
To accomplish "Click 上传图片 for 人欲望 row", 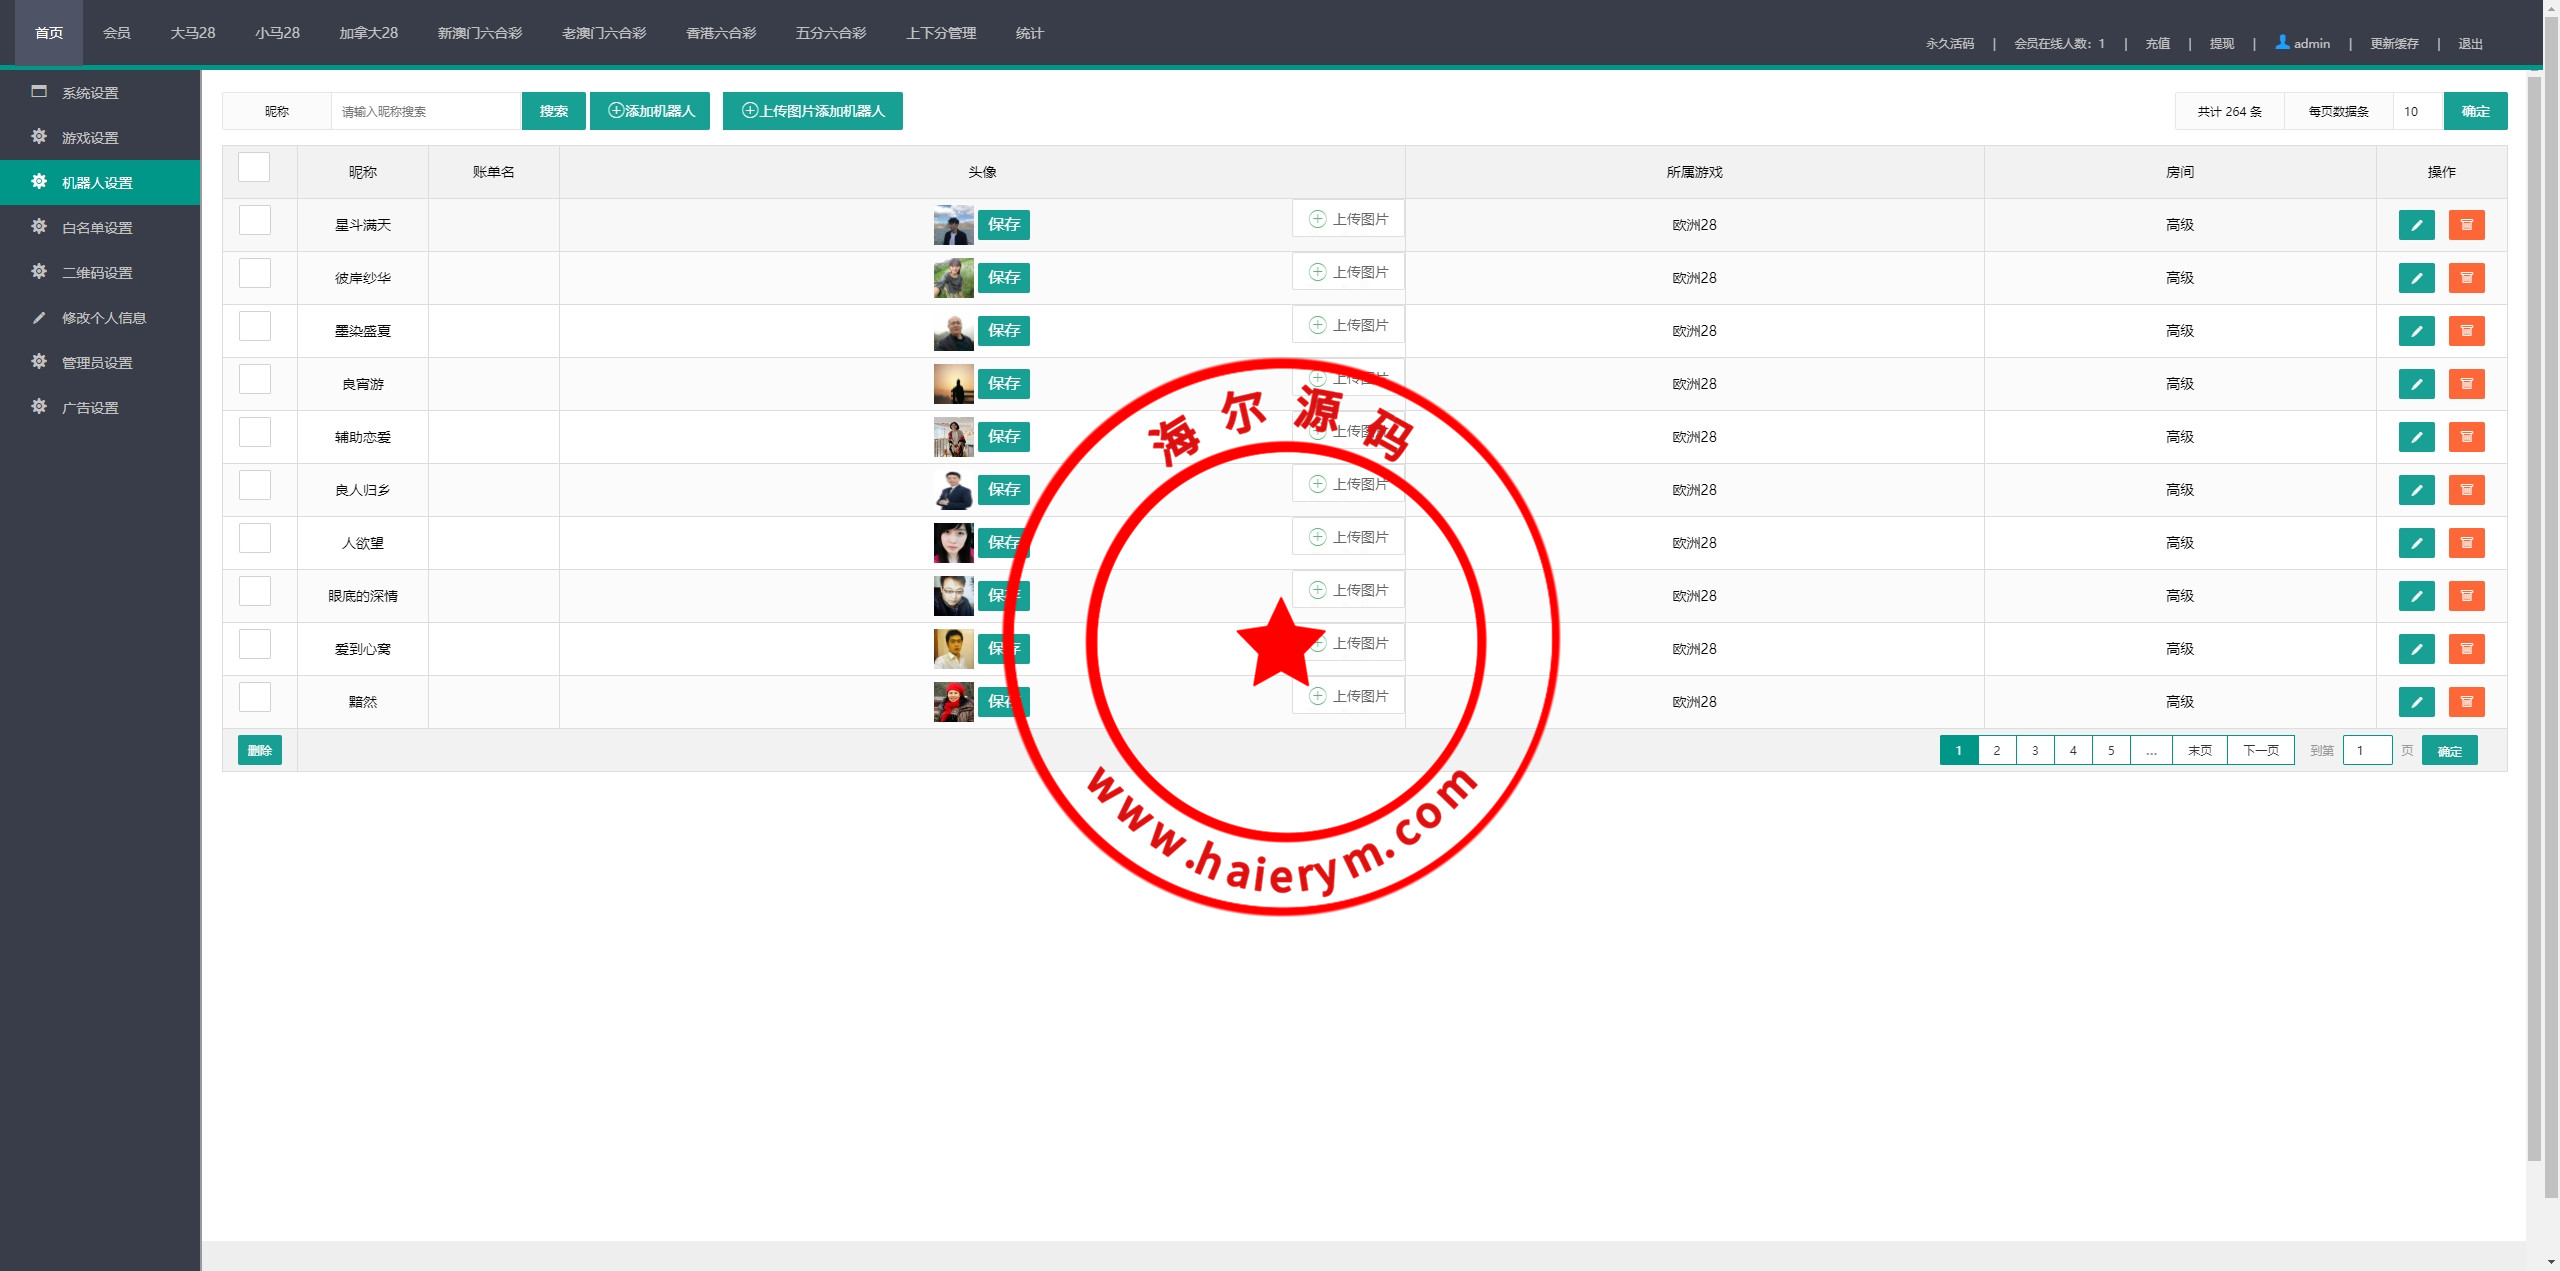I will click(x=1348, y=537).
